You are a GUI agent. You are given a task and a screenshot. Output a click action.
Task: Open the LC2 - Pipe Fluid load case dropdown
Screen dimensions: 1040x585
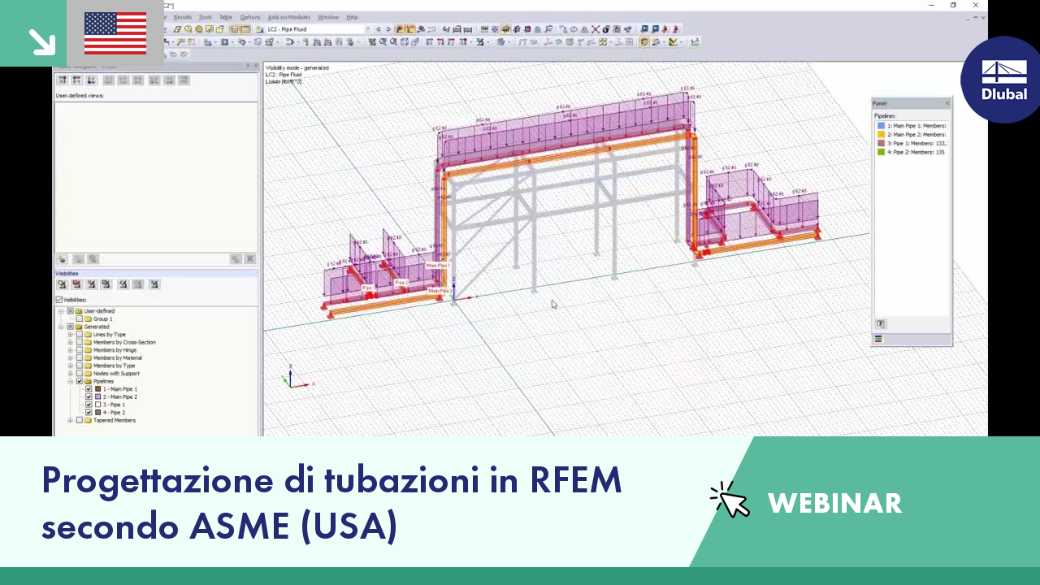[316, 29]
